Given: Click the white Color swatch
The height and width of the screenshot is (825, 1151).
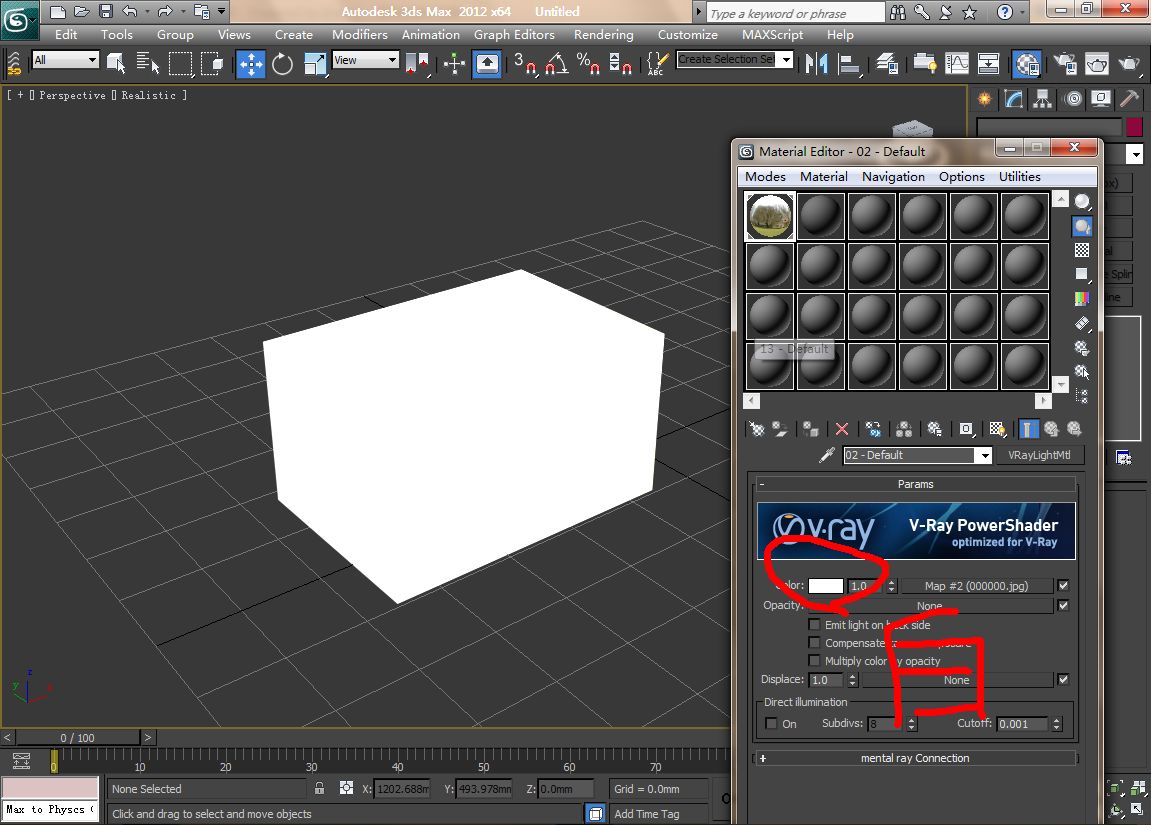Looking at the screenshot, I should (x=826, y=586).
